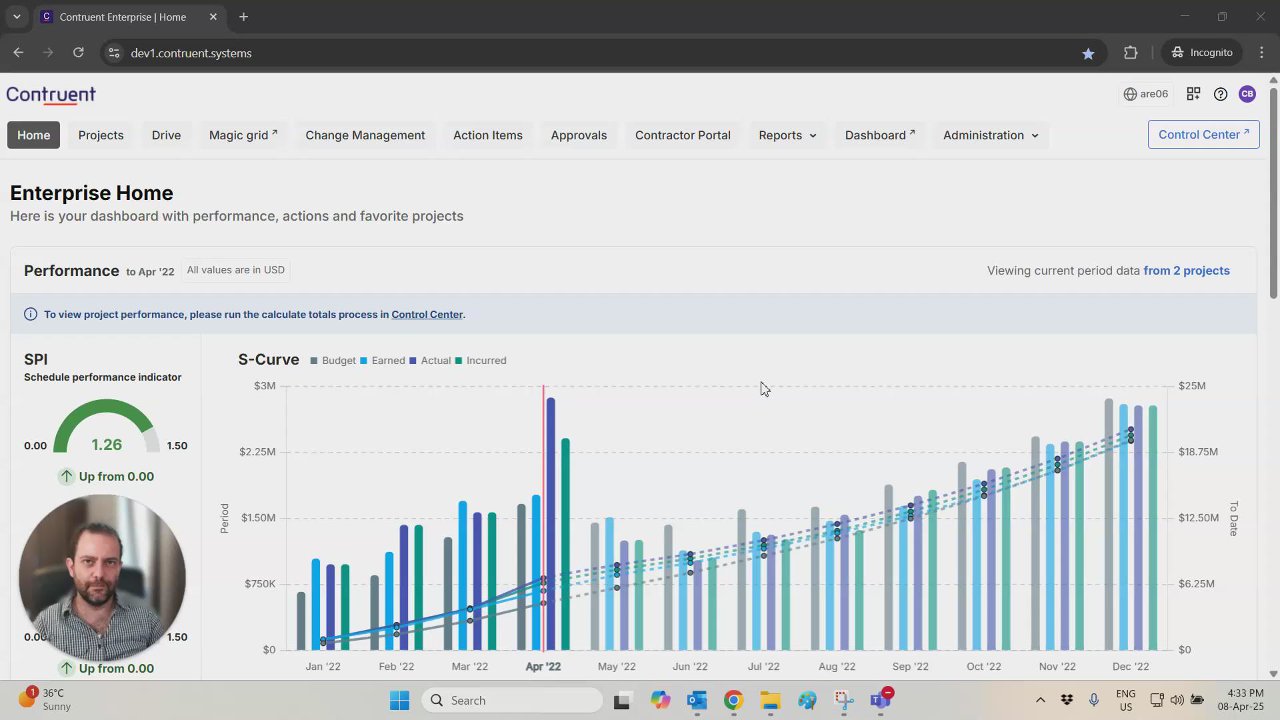Click the "from 2 projects" link

[1187, 270]
